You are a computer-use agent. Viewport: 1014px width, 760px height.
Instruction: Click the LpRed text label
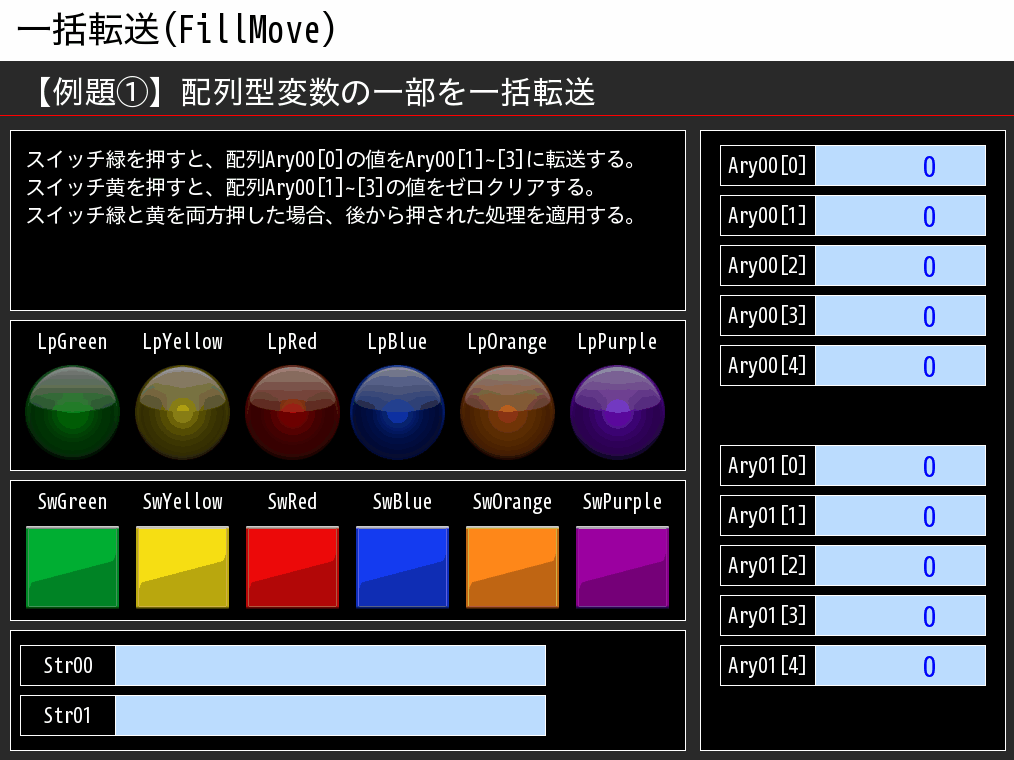click(x=292, y=342)
